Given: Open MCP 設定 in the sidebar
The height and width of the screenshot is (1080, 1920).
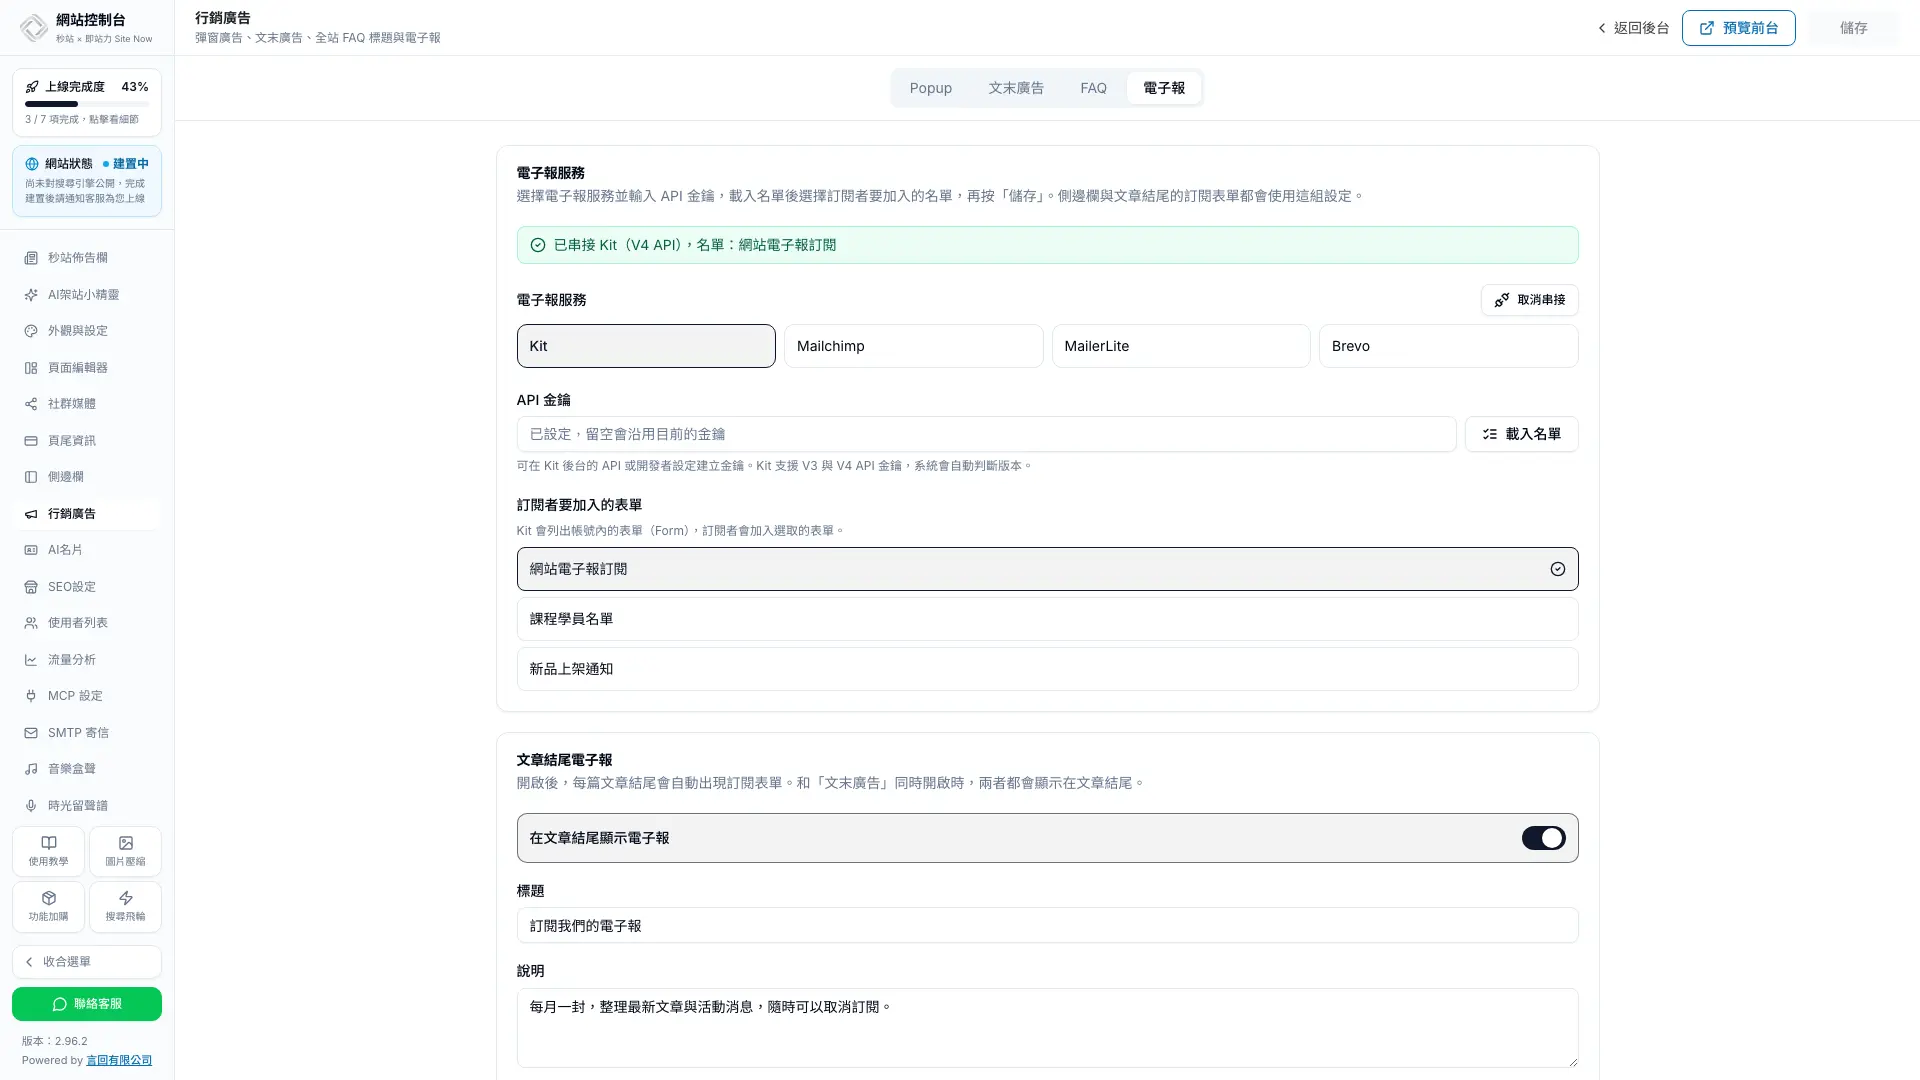Looking at the screenshot, I should [87, 696].
